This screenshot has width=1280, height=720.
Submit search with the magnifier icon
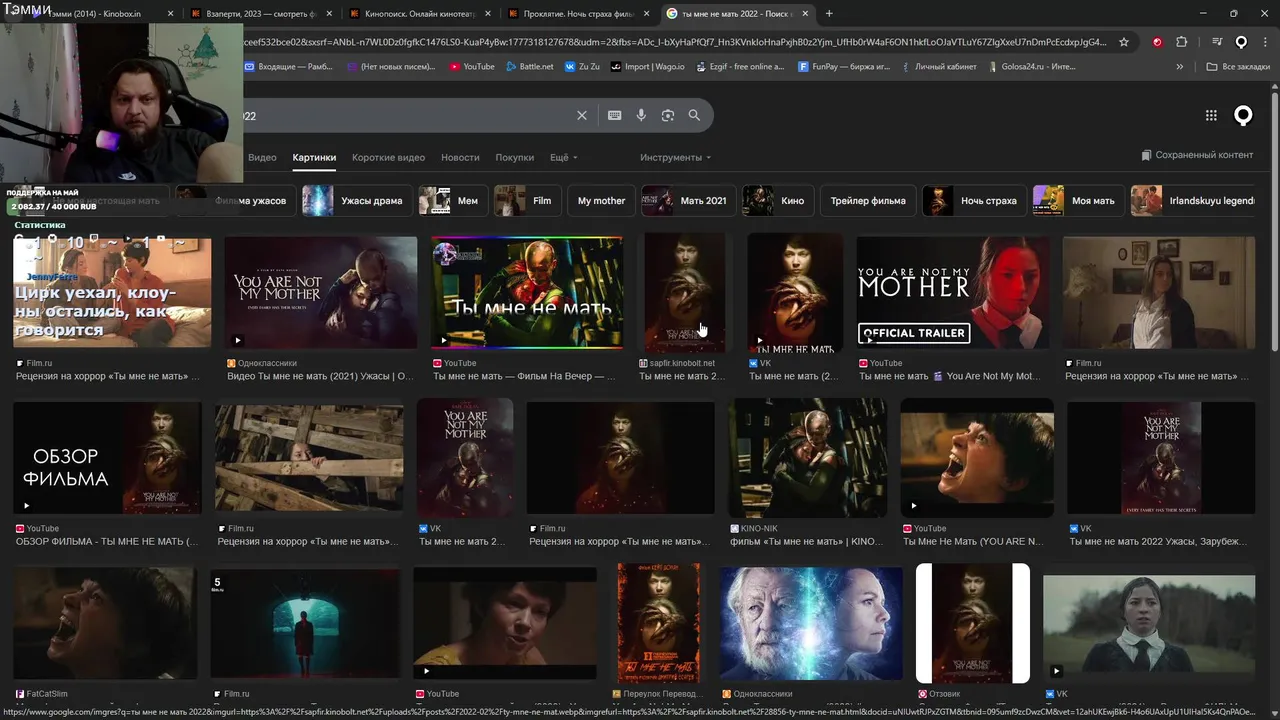tap(694, 115)
